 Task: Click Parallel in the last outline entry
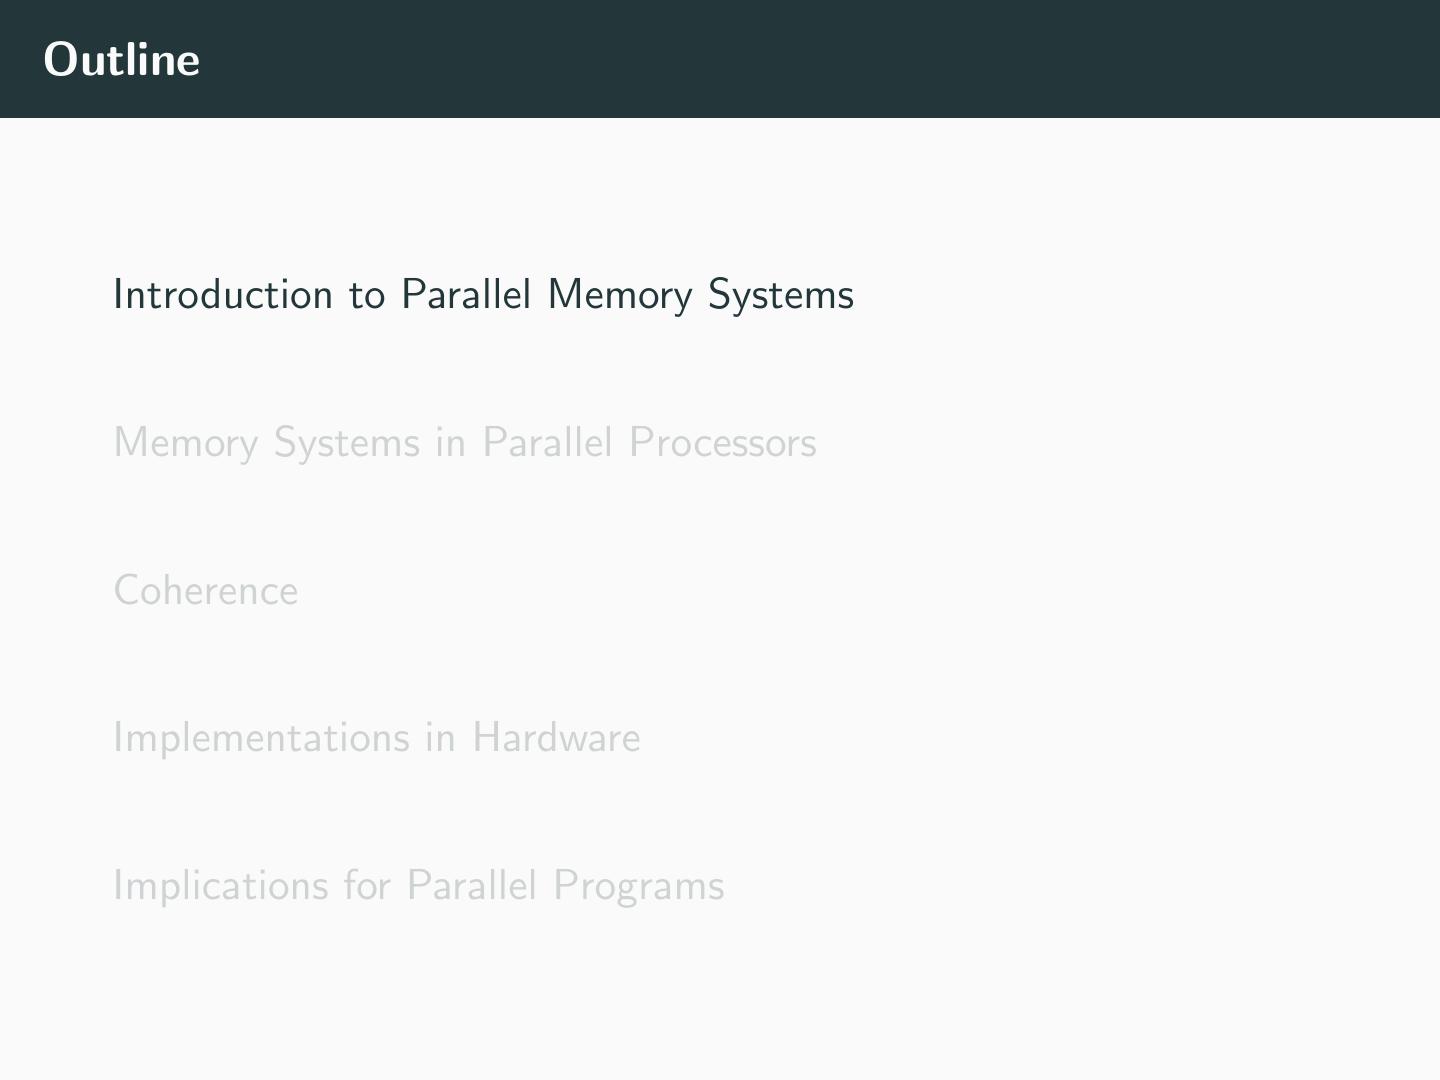[x=471, y=886]
